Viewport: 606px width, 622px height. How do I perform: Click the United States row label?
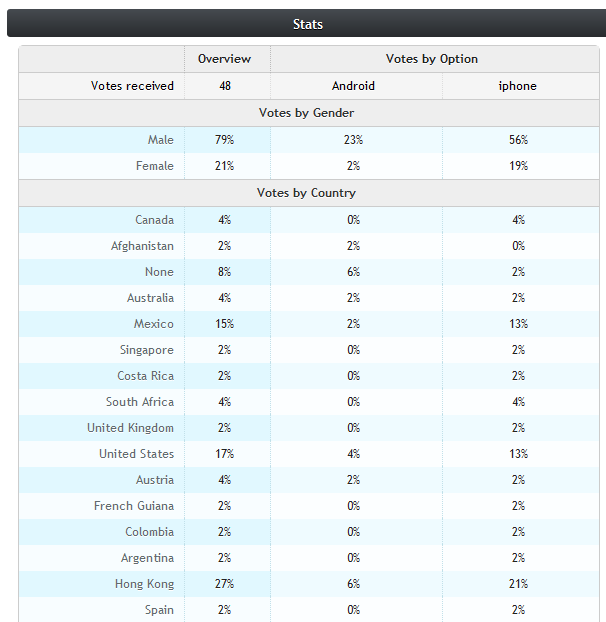click(136, 454)
